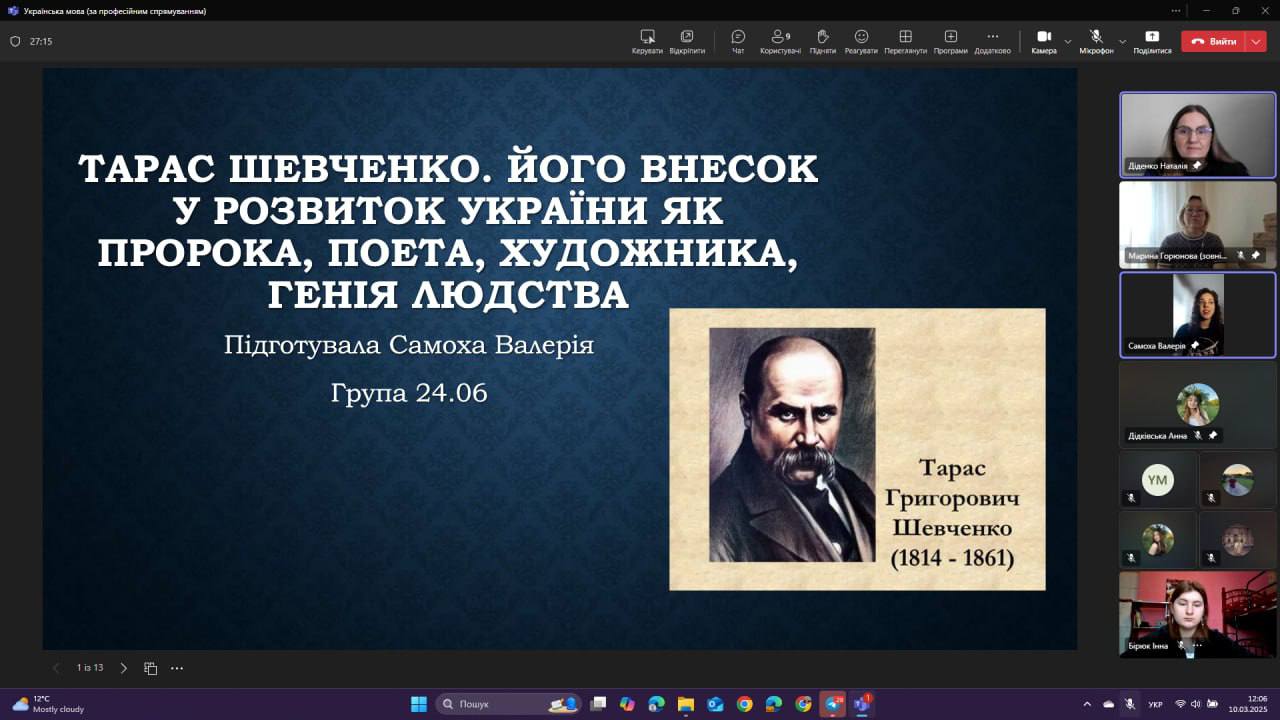Toggle microphone mute in the system tray
1280x720 pixels.
[x=1130, y=704]
